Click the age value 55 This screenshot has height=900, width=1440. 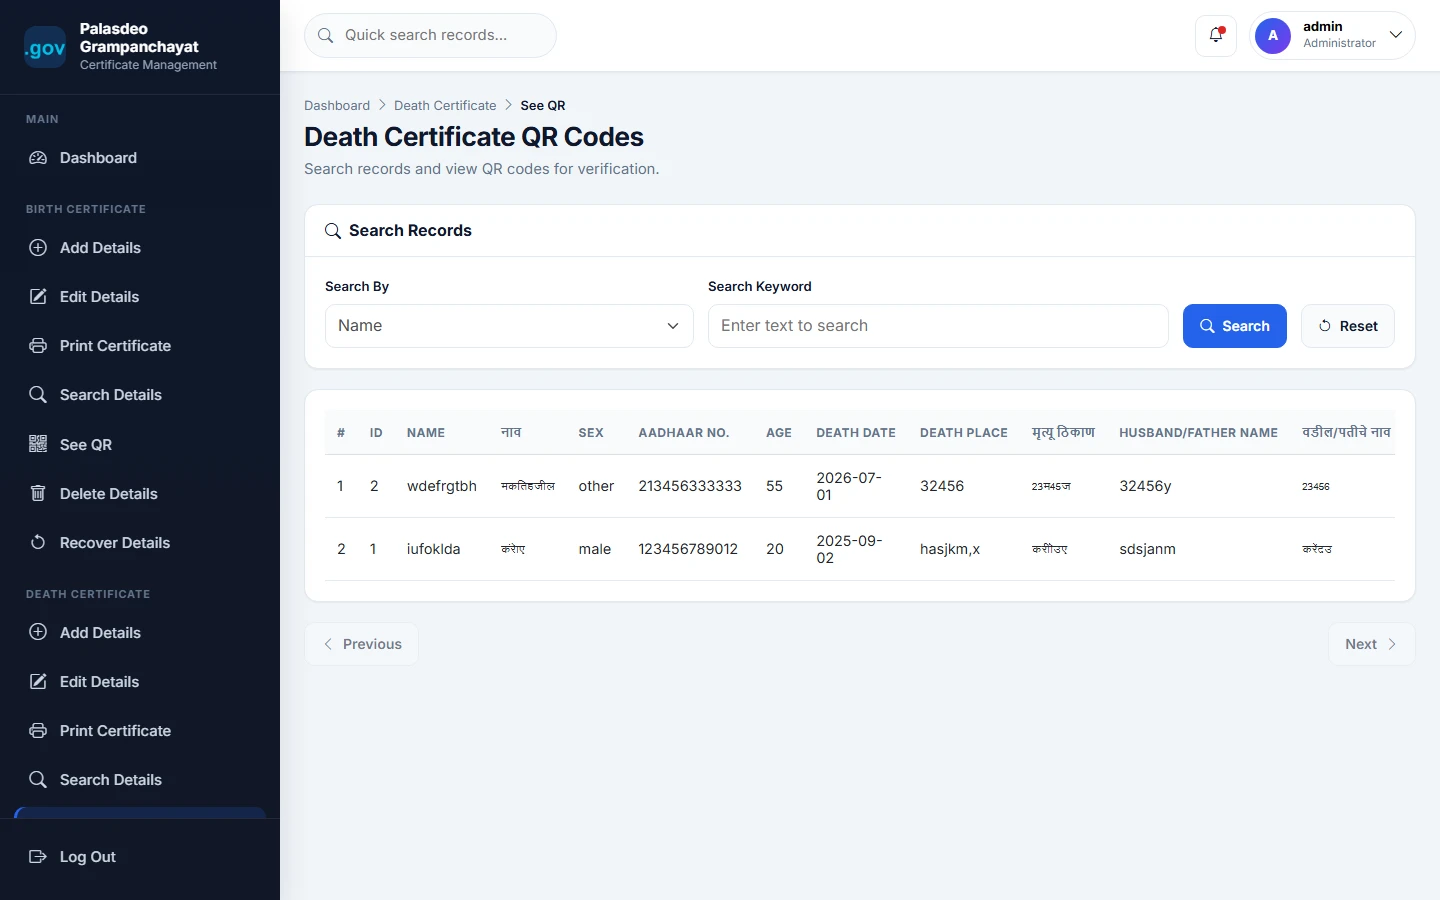[x=775, y=486]
